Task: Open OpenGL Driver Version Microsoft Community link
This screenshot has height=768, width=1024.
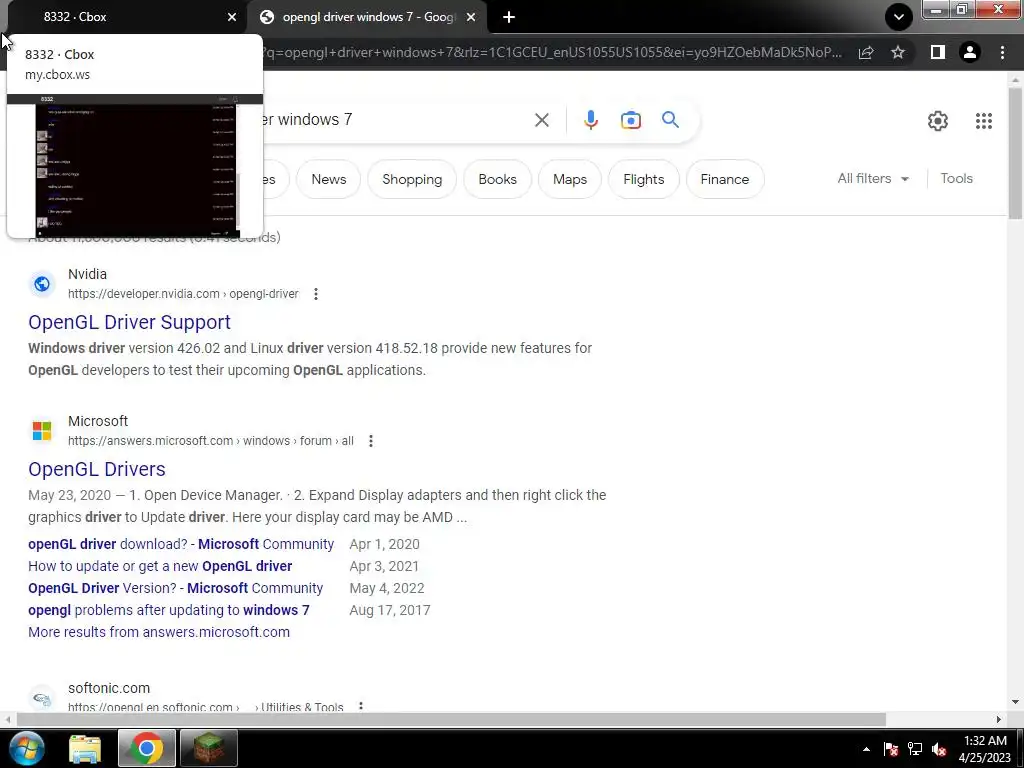Action: (x=176, y=588)
